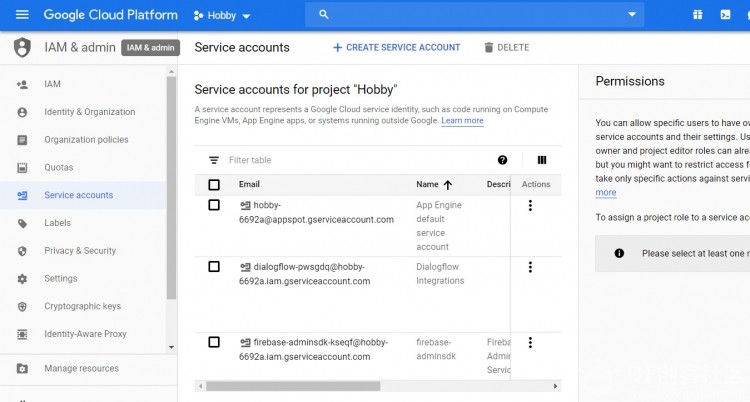Click the Identity & Organization person icon
Screen dimensions: 750x402
pos(22,112)
